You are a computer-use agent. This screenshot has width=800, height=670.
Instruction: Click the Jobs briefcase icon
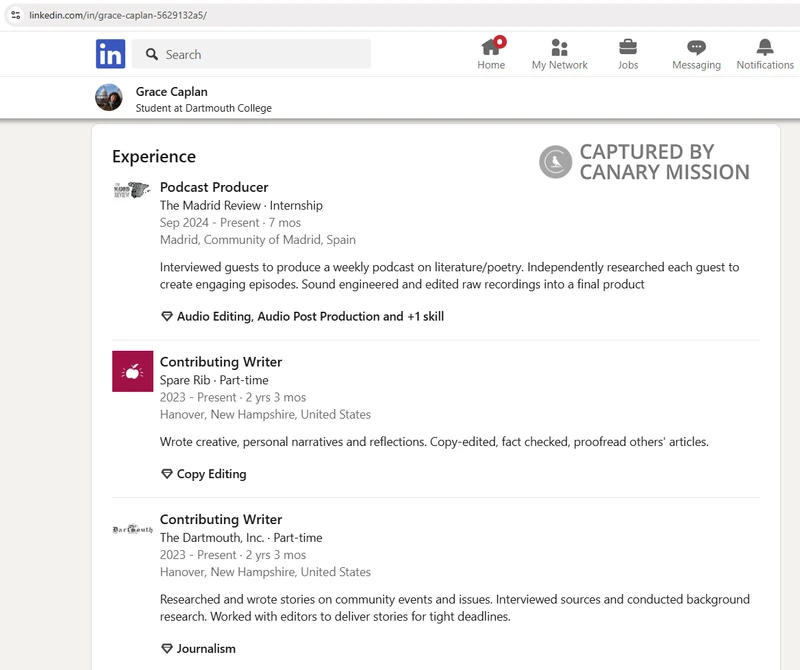[x=628, y=47]
